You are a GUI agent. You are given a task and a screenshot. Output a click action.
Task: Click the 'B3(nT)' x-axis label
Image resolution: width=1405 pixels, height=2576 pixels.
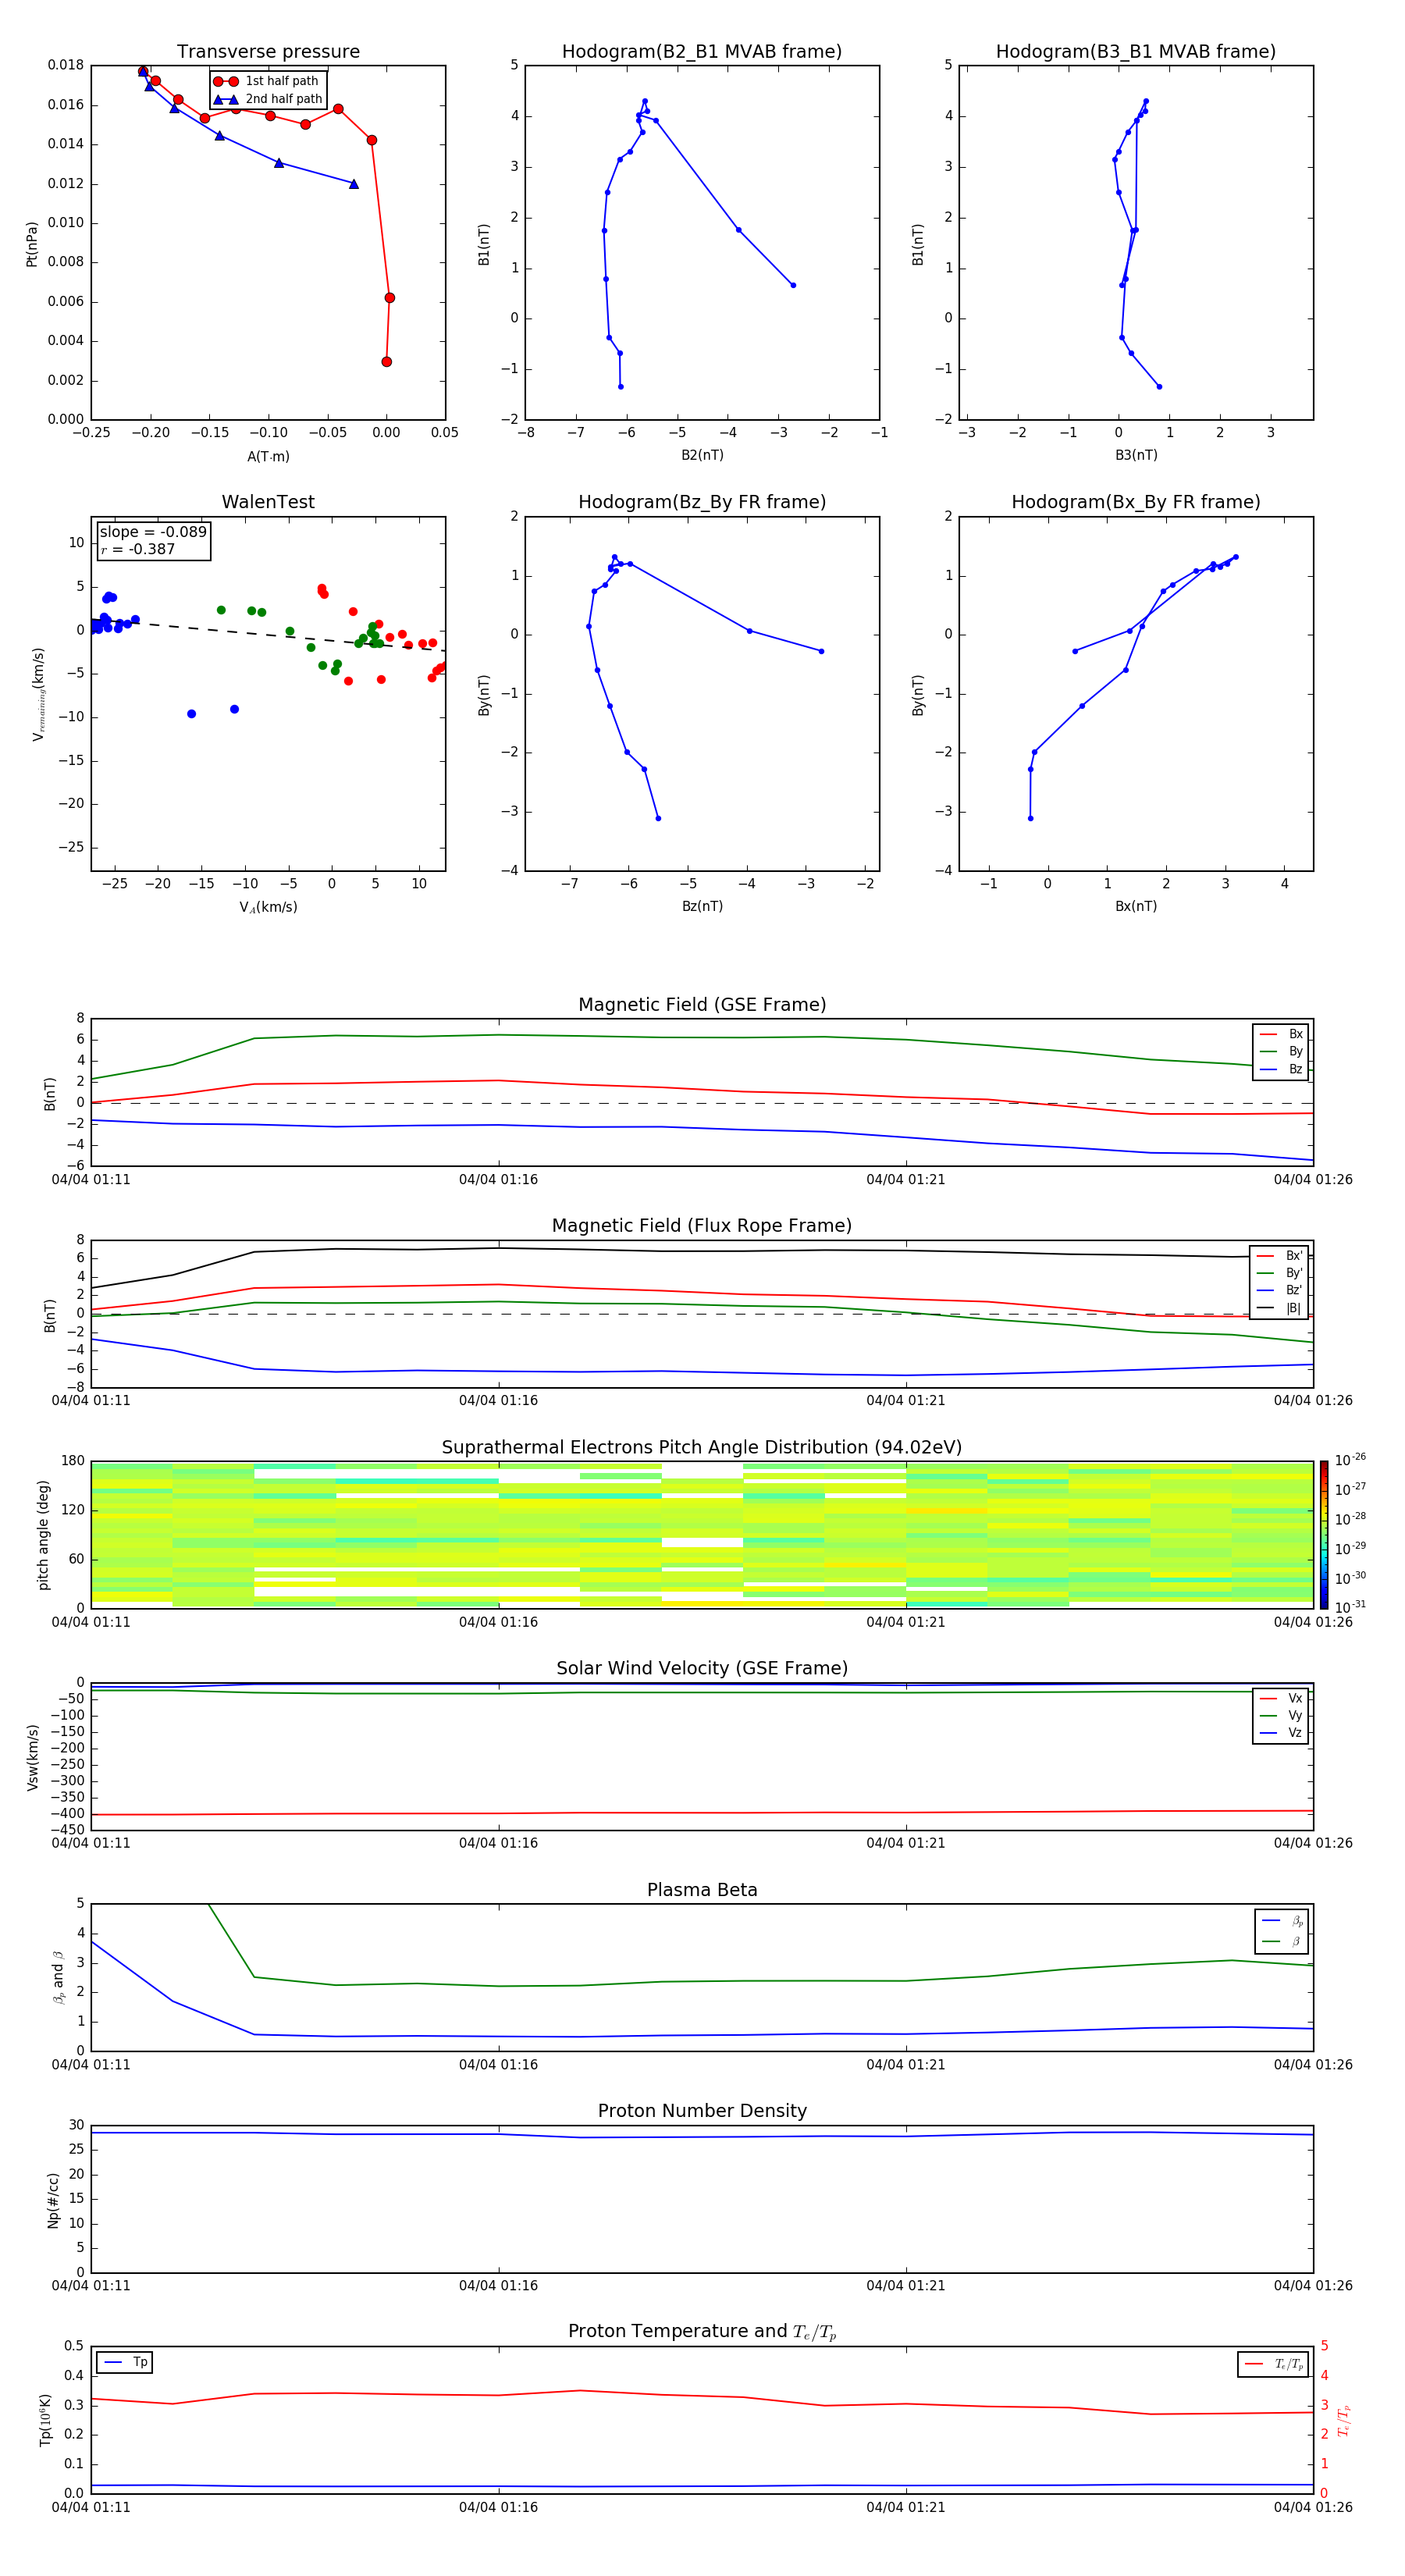click(x=1136, y=455)
